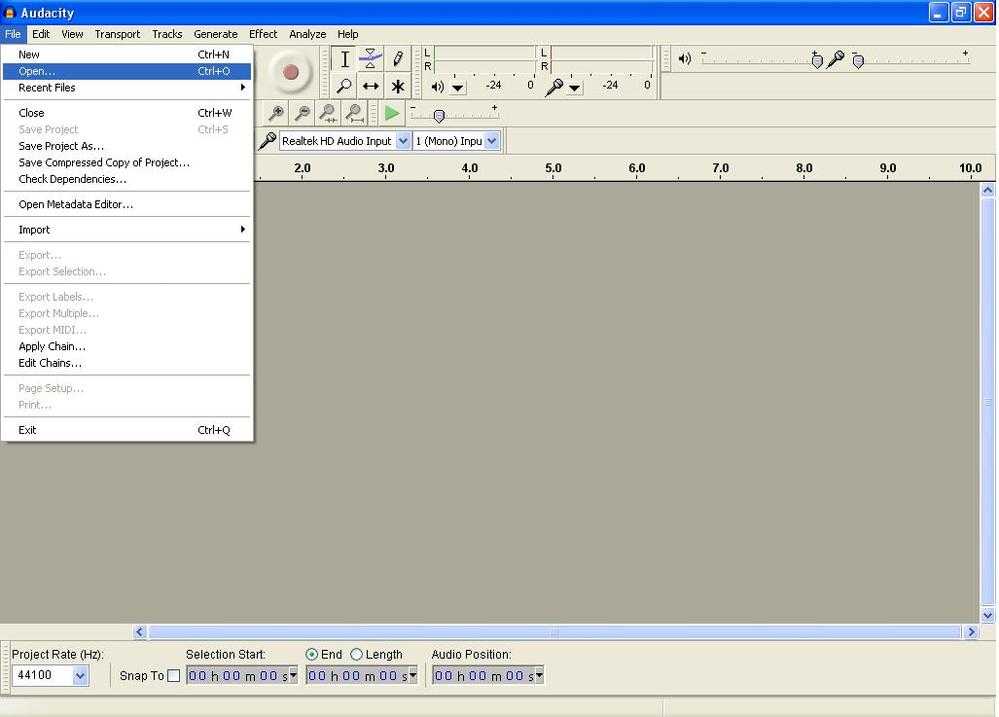The image size is (999, 717).
Task: Click the mixer toolbar microphone icon
Action: tap(835, 59)
